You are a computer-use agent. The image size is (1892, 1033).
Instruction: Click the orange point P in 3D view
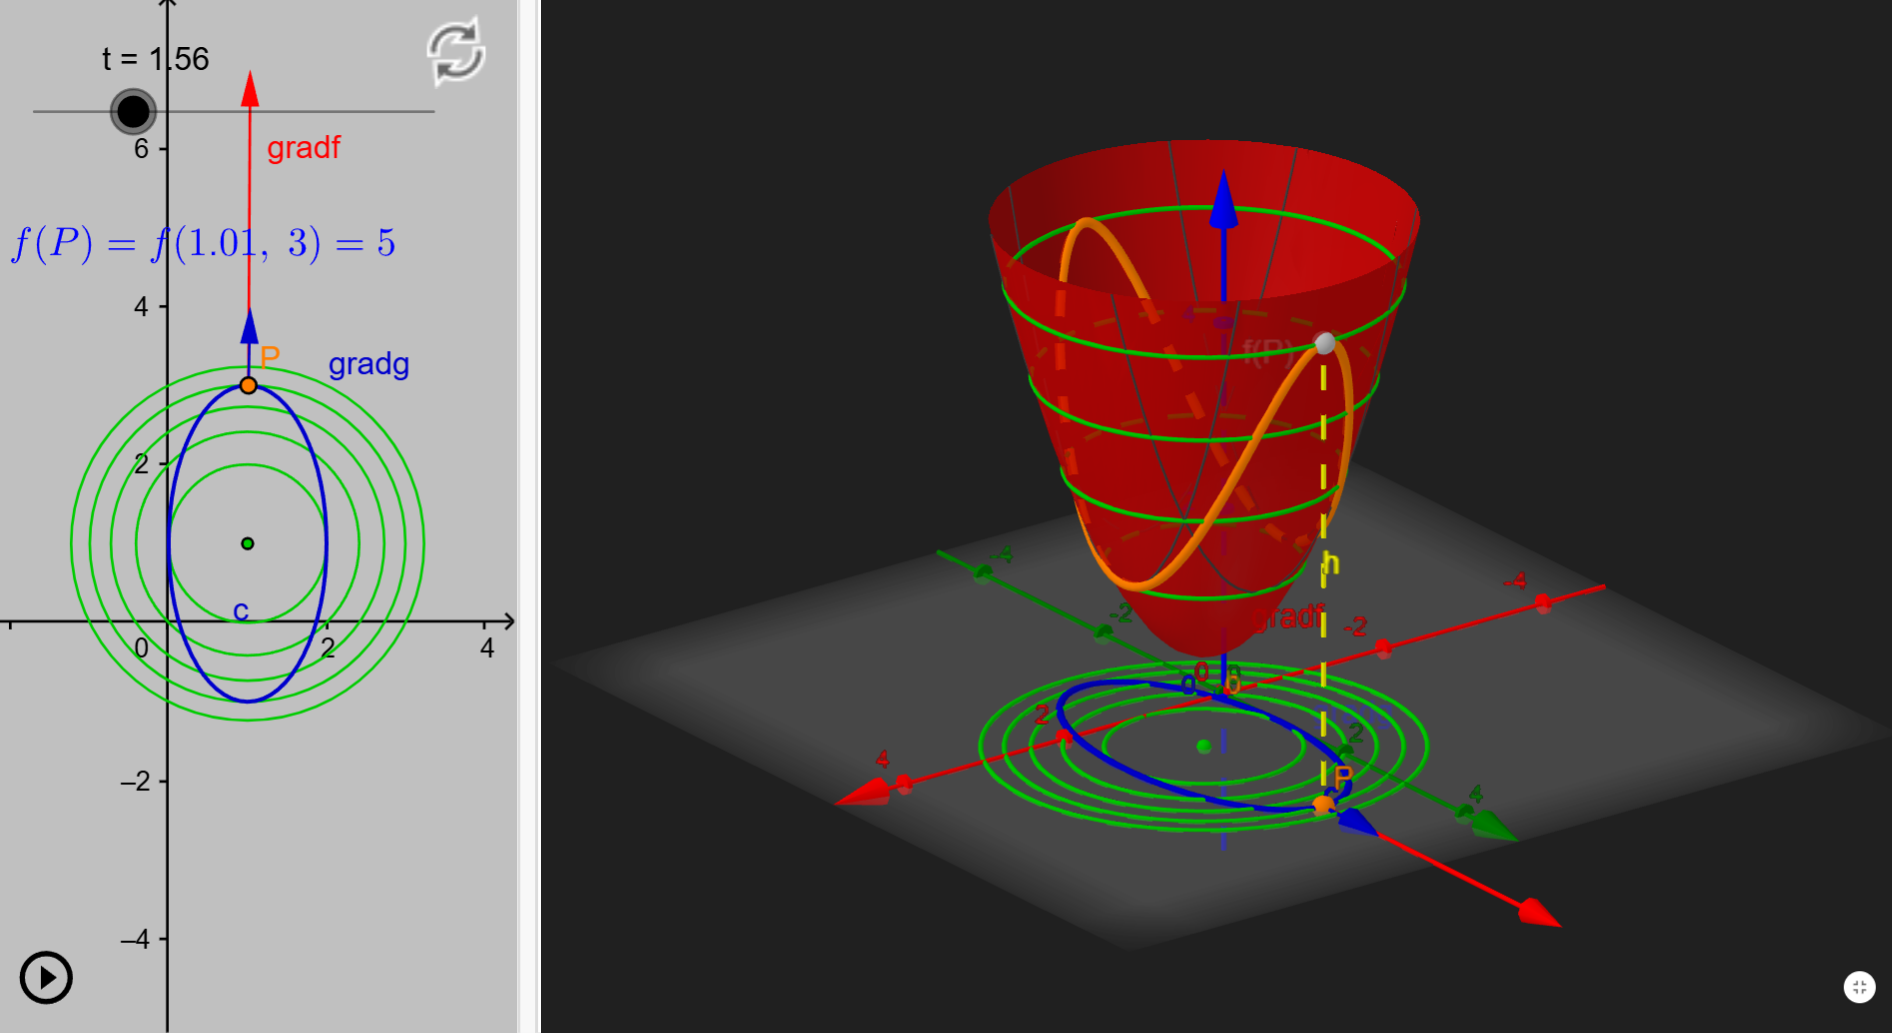click(x=1323, y=804)
